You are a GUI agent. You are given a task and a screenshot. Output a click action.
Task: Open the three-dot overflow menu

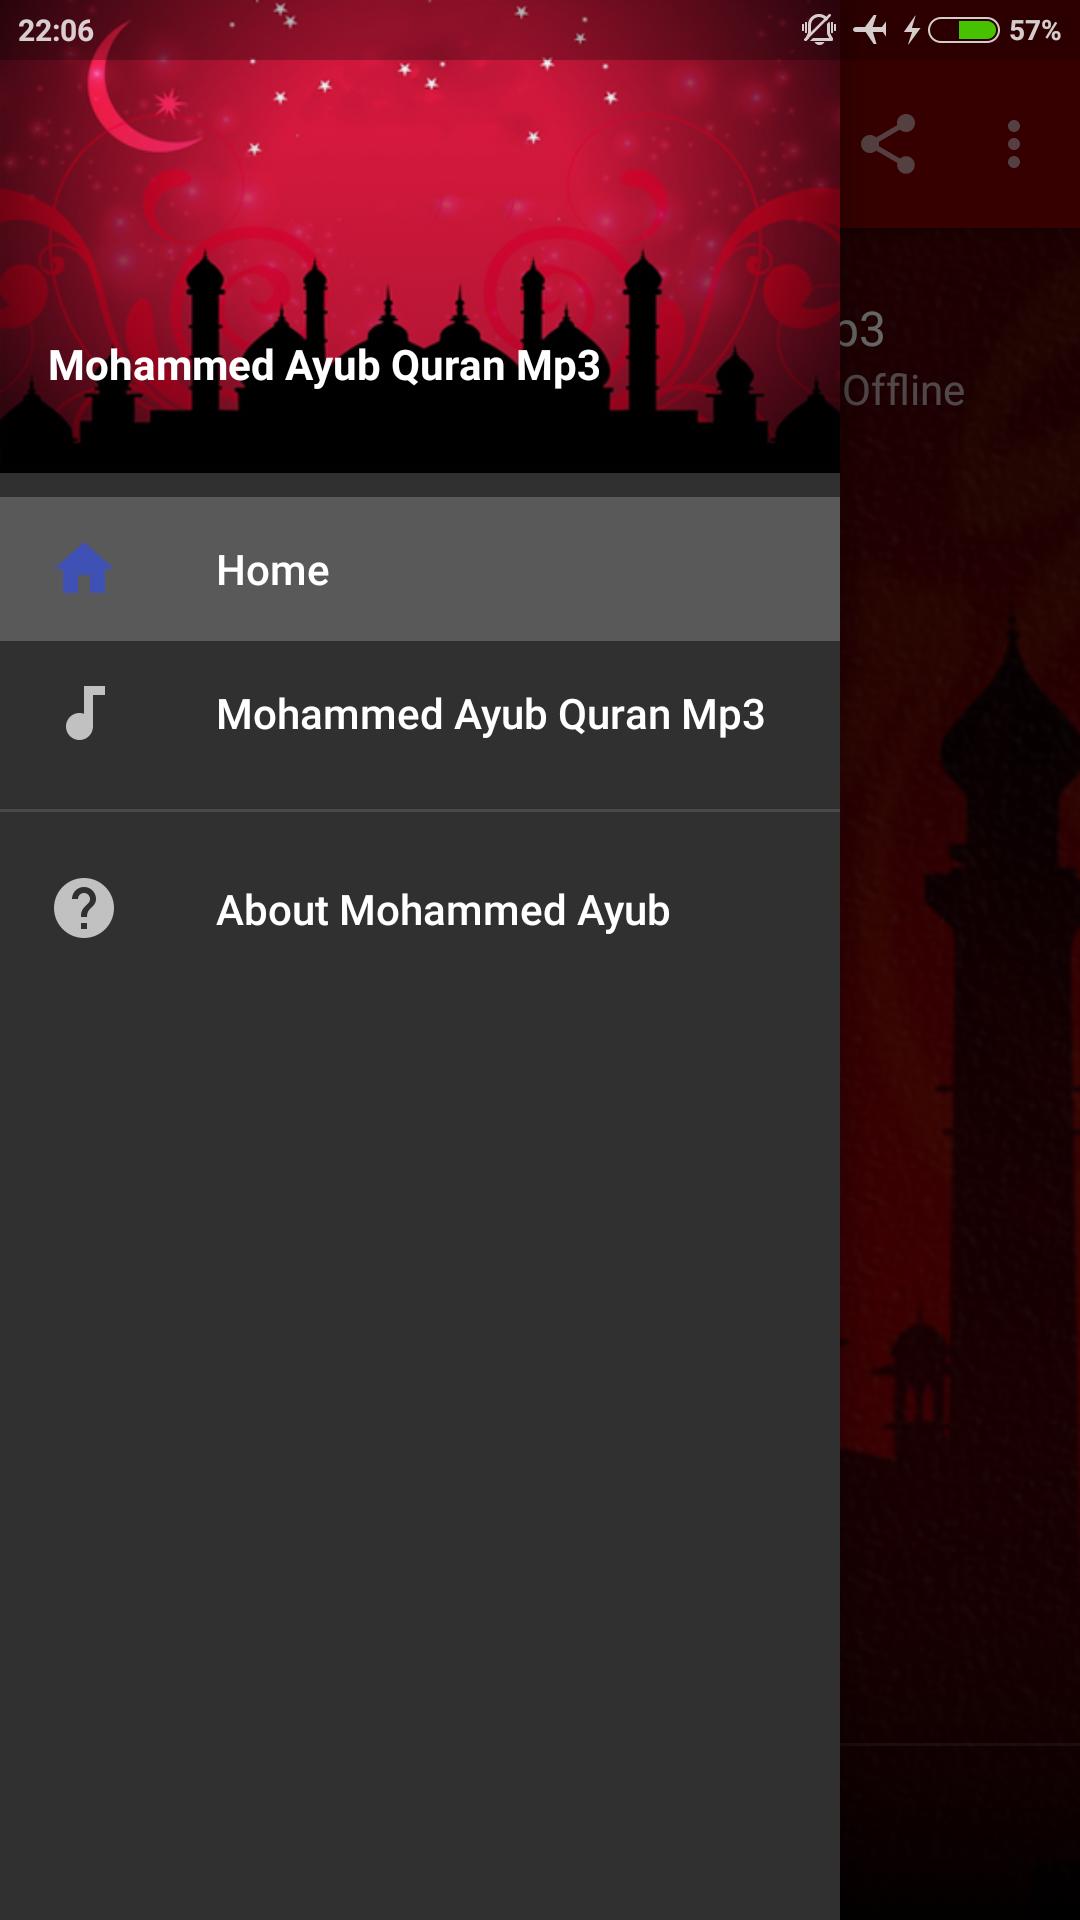pos(1014,144)
